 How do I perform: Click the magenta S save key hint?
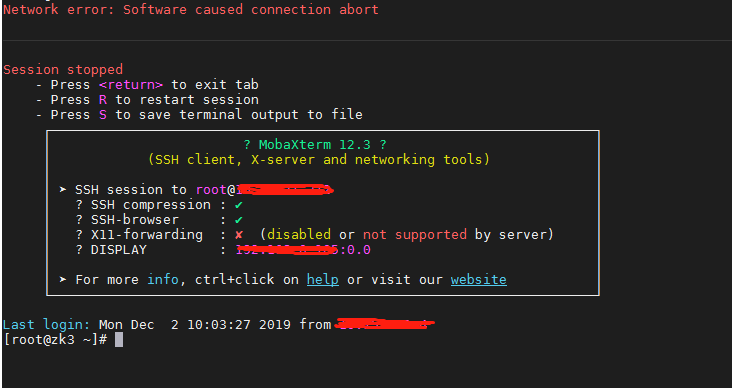tap(103, 115)
